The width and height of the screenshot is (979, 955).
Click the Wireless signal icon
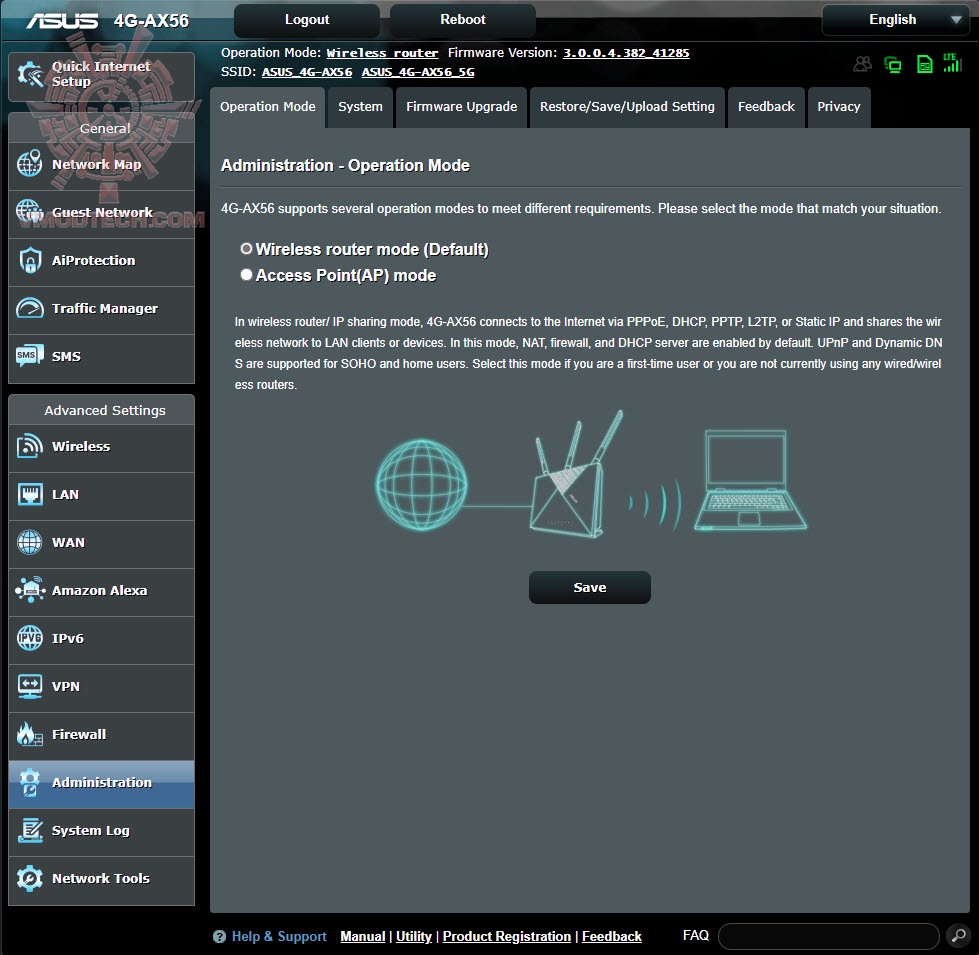[x=29, y=446]
